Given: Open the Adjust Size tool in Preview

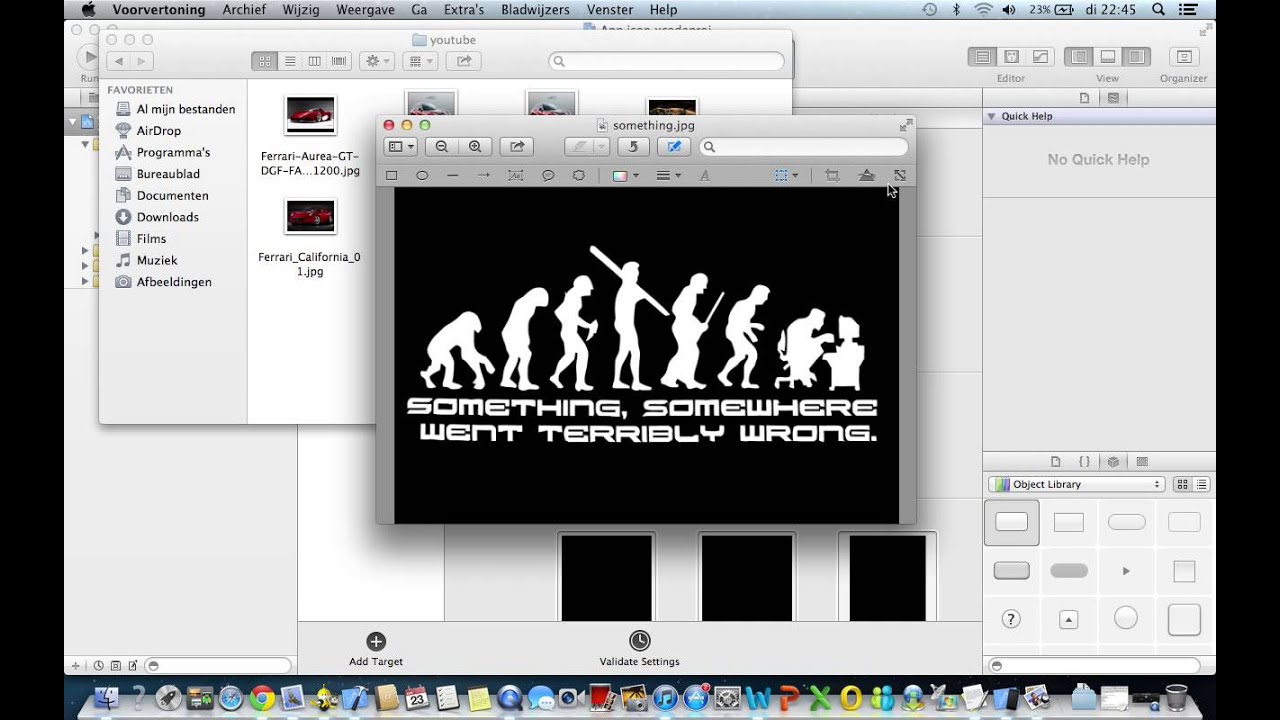Looking at the screenshot, I should point(899,175).
